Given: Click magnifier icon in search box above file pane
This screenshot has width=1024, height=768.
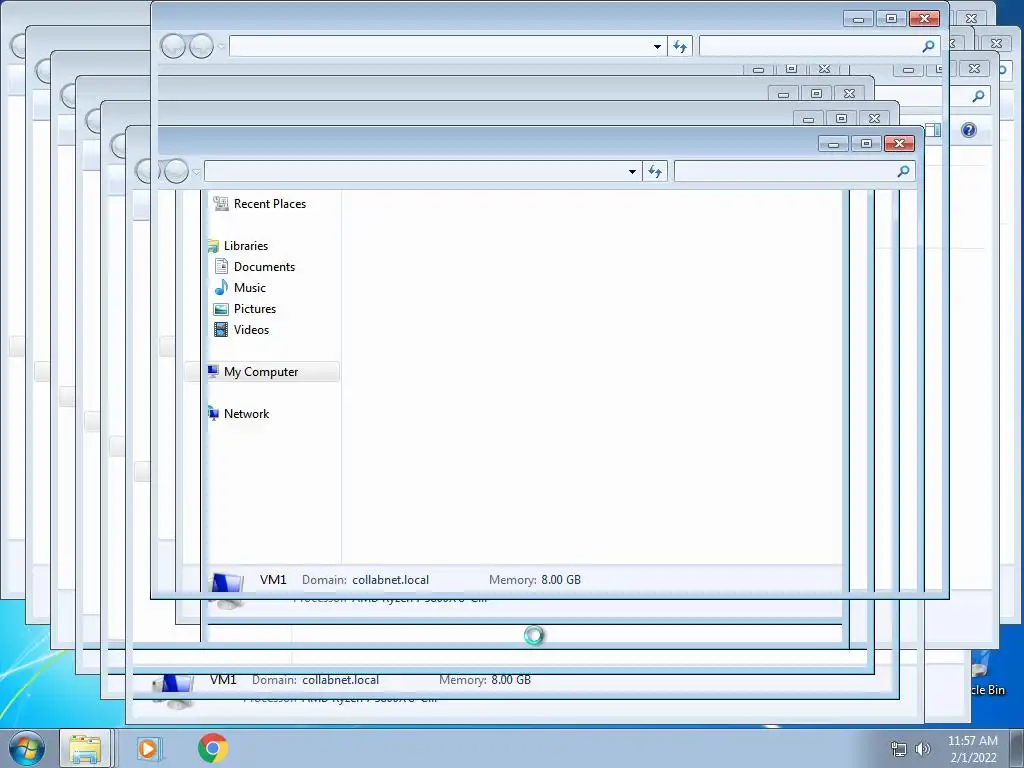Looking at the screenshot, I should tap(903, 172).
